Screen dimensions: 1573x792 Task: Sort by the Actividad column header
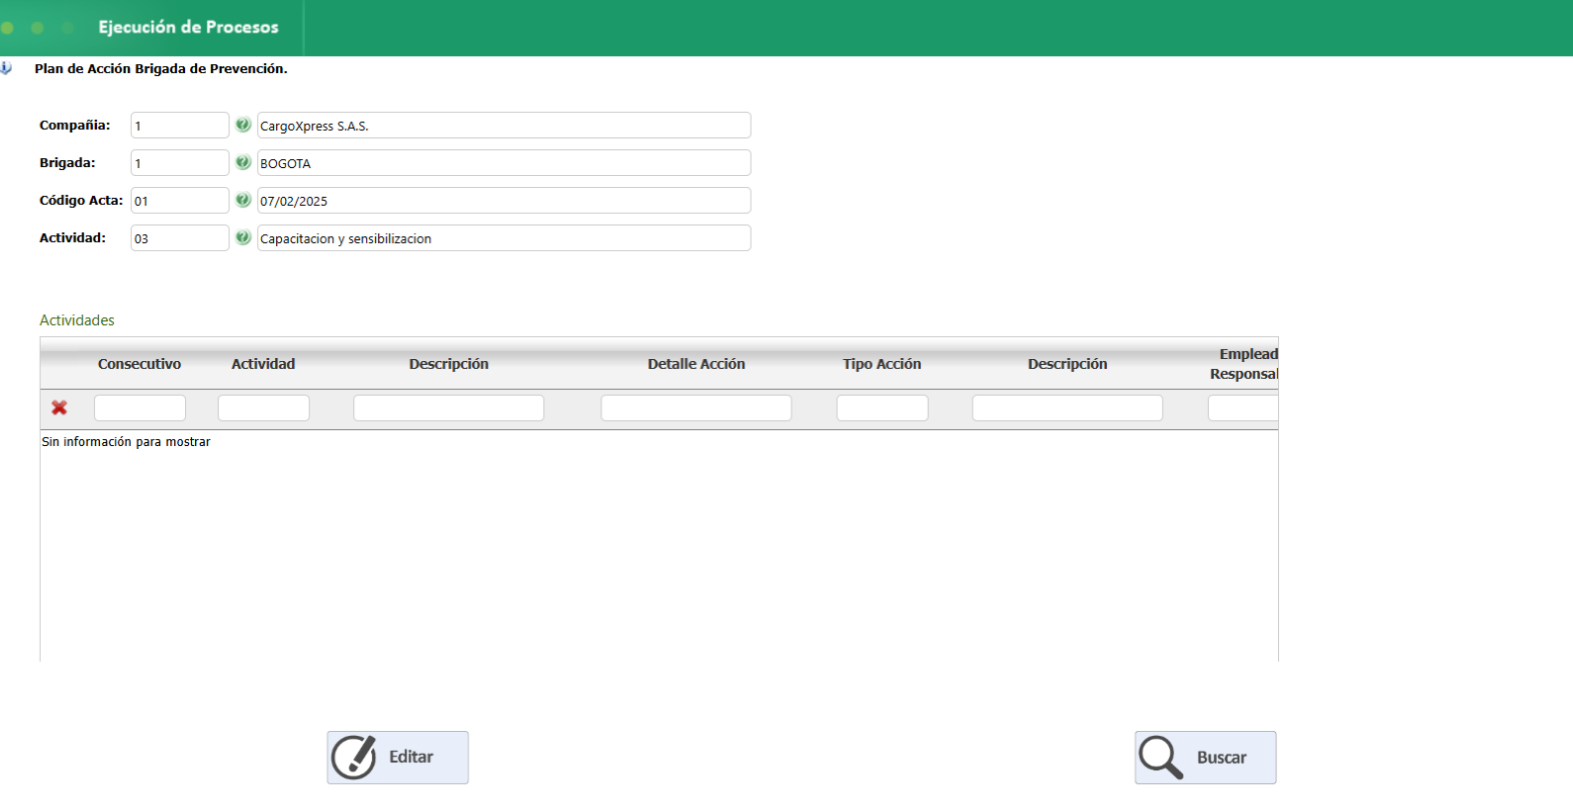click(263, 364)
